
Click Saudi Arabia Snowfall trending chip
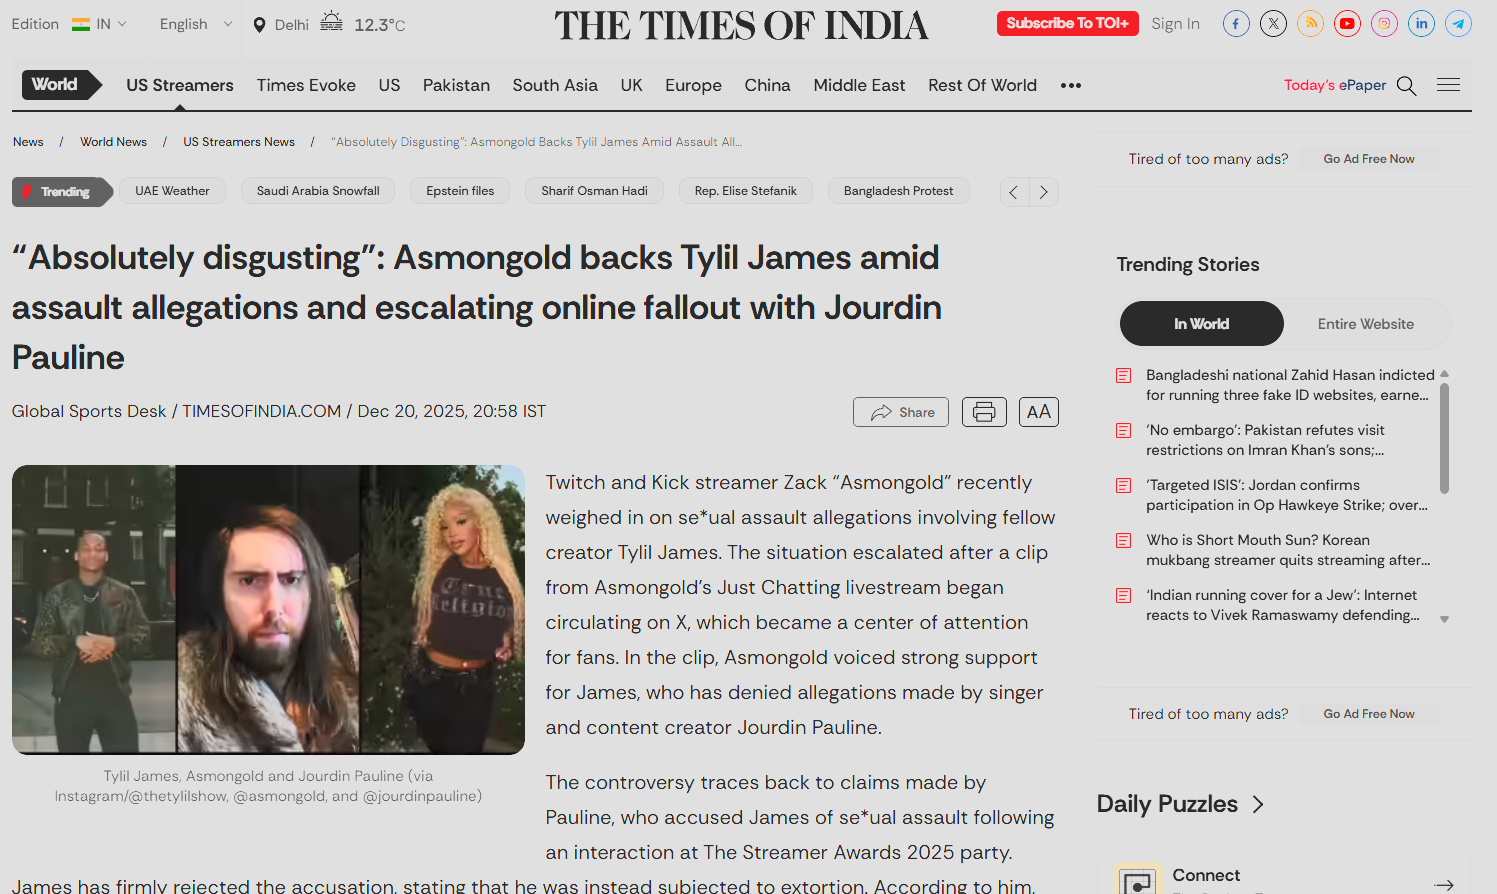click(318, 191)
